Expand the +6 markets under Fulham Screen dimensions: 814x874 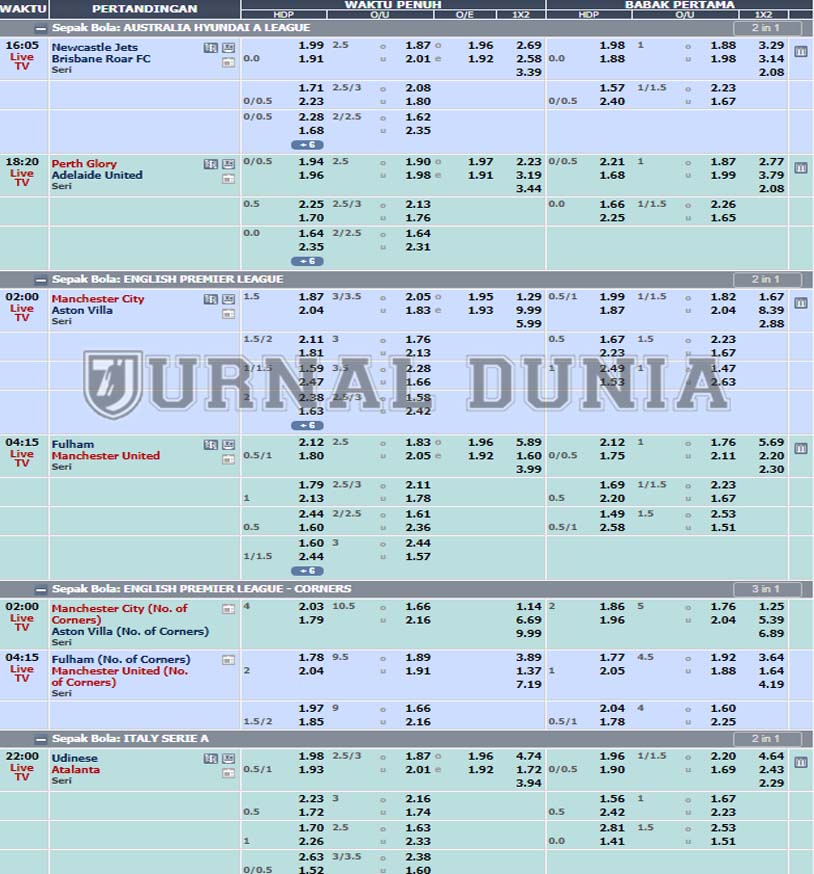(x=307, y=571)
